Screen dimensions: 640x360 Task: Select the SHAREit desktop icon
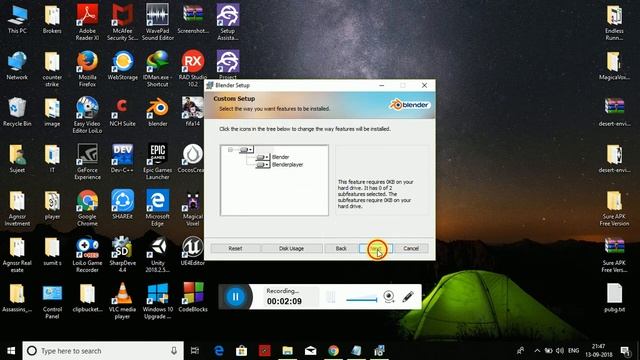point(122,205)
